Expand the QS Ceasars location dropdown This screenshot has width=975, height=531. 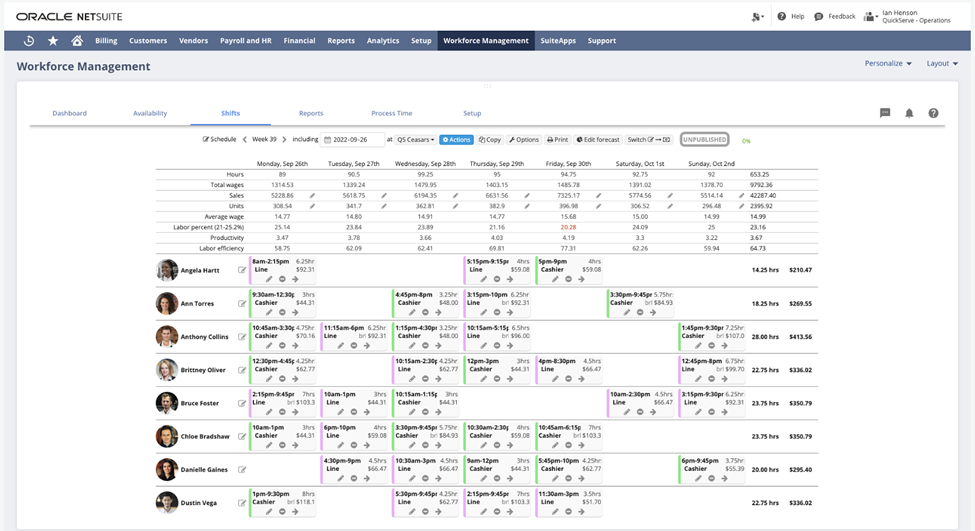pyautogui.click(x=416, y=140)
